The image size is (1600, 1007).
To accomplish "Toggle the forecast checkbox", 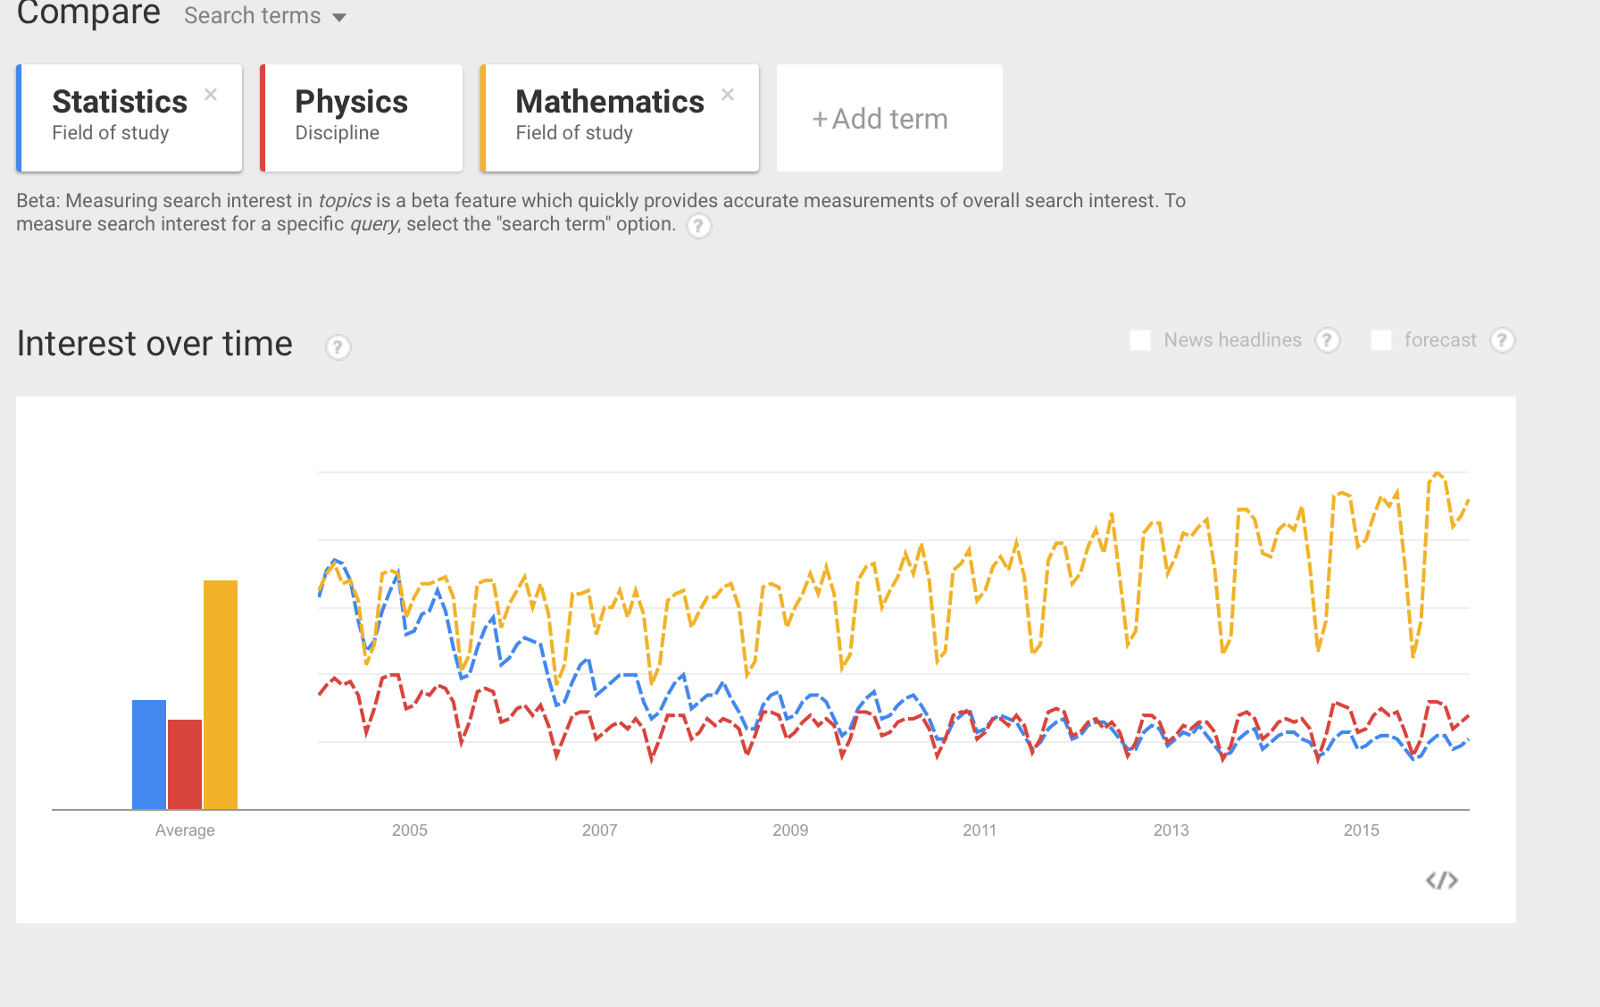I will (1381, 340).
